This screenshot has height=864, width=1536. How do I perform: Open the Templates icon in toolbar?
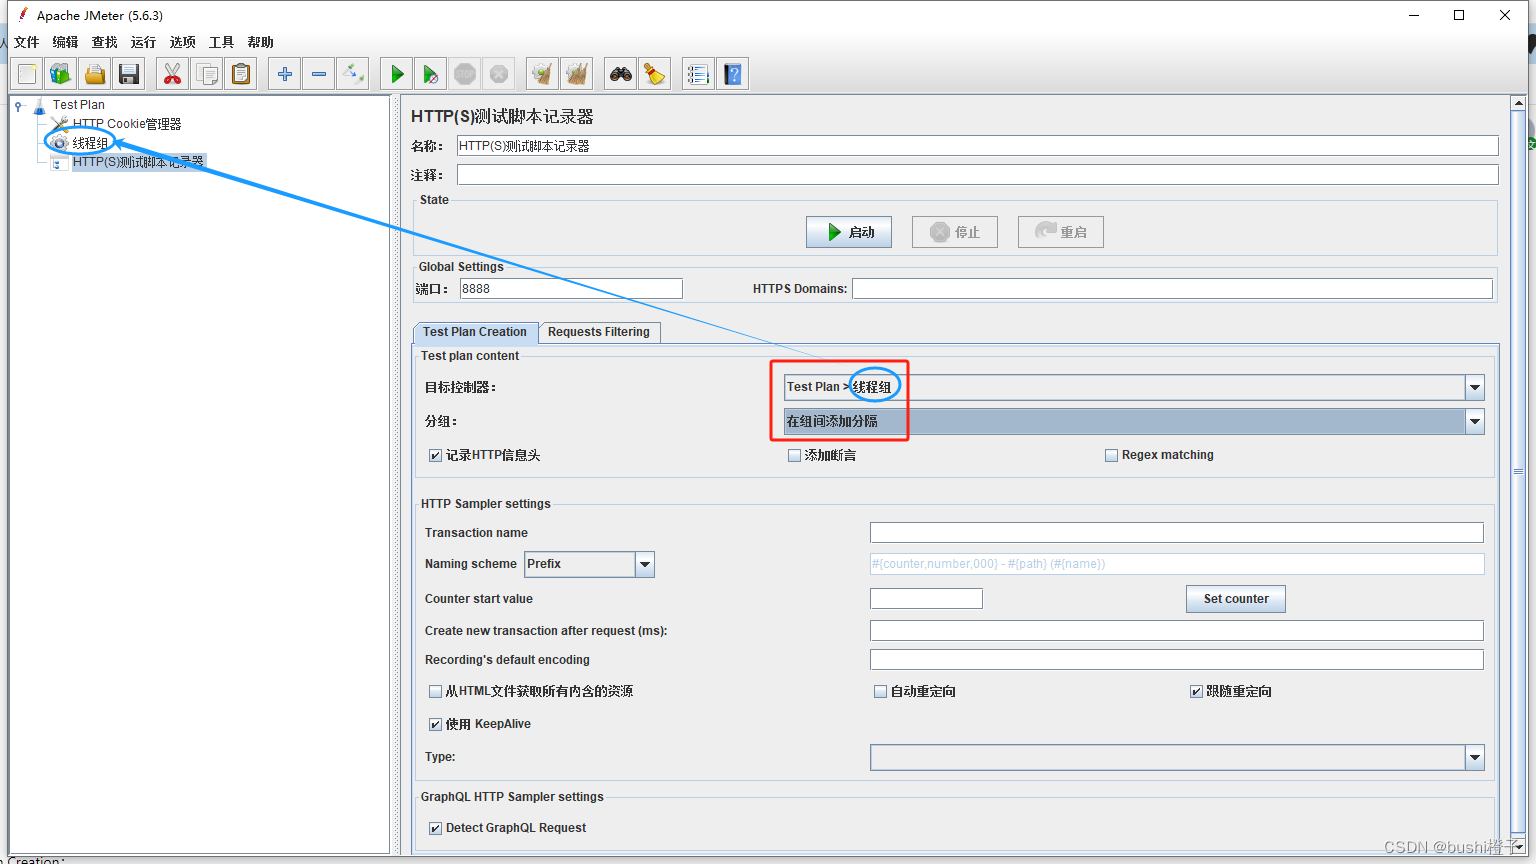(61, 74)
